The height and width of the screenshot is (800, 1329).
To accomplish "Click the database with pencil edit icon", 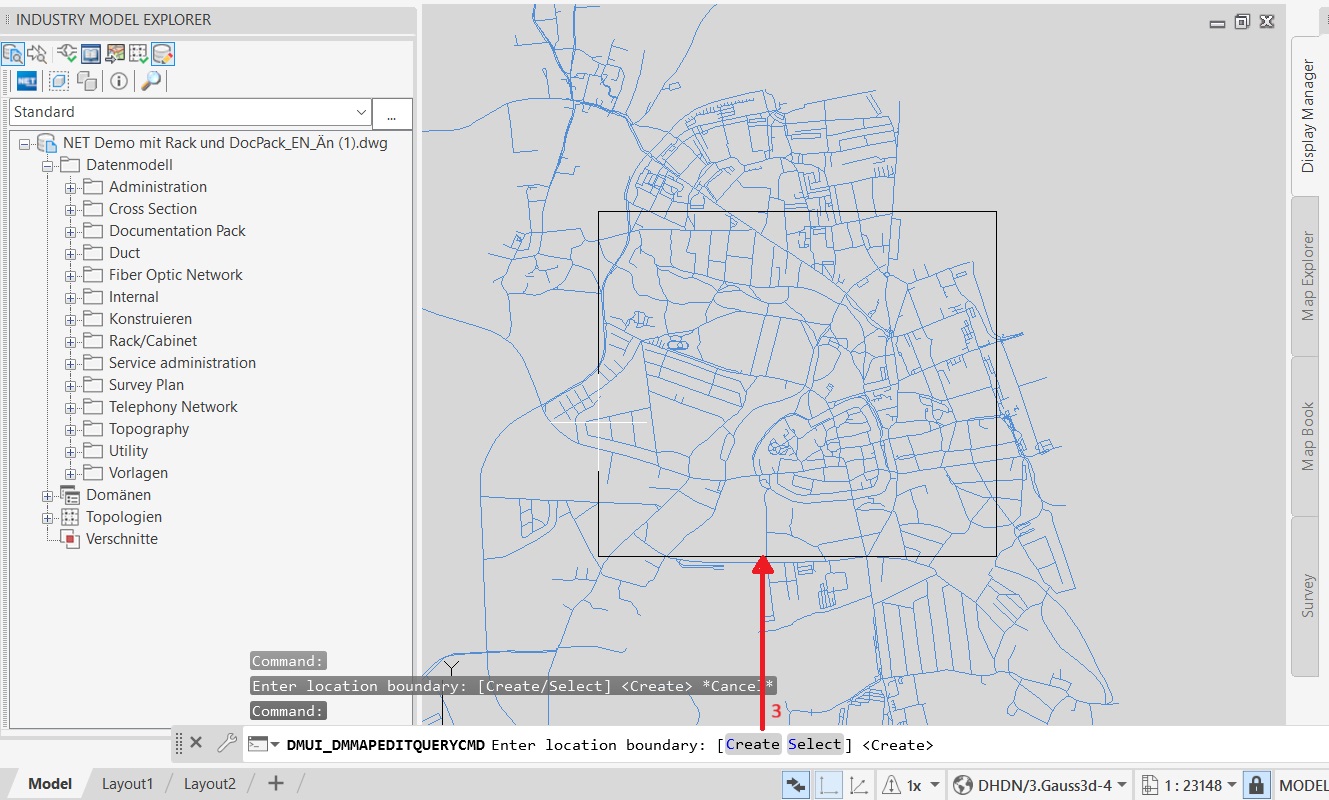I will point(163,54).
